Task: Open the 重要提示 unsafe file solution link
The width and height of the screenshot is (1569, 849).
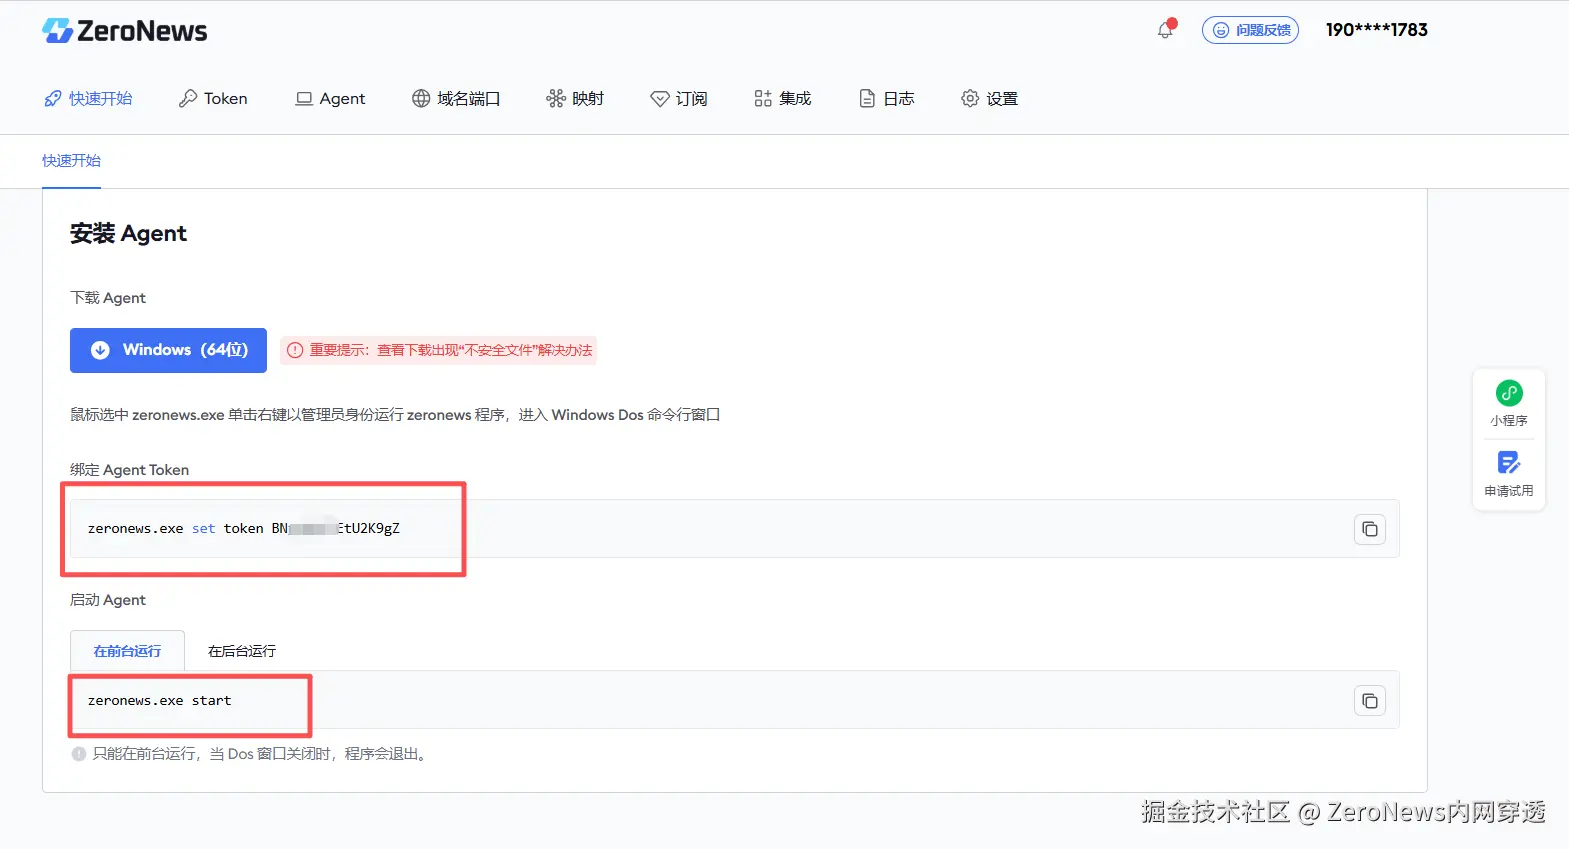Action: coord(439,350)
